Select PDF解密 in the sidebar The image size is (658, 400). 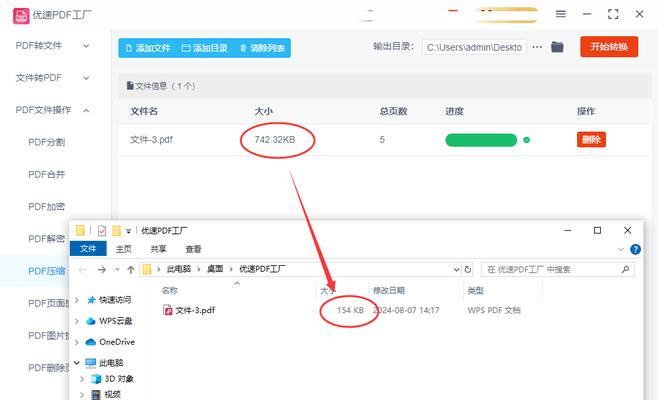(x=47, y=239)
